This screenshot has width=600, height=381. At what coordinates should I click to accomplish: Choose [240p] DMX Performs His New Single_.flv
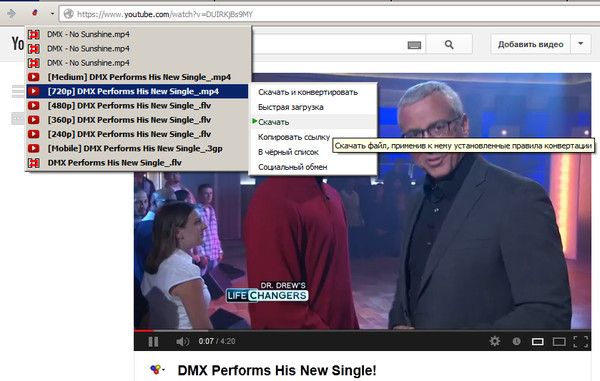(138, 134)
